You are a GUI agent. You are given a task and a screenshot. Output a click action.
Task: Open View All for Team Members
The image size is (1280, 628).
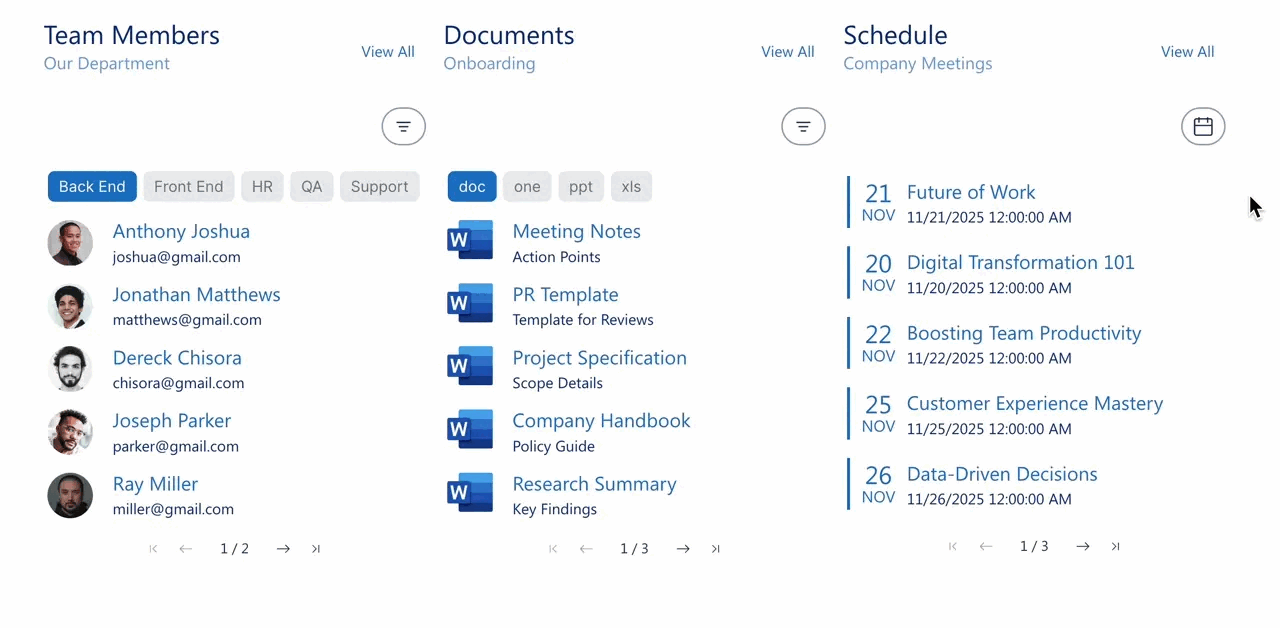click(388, 51)
